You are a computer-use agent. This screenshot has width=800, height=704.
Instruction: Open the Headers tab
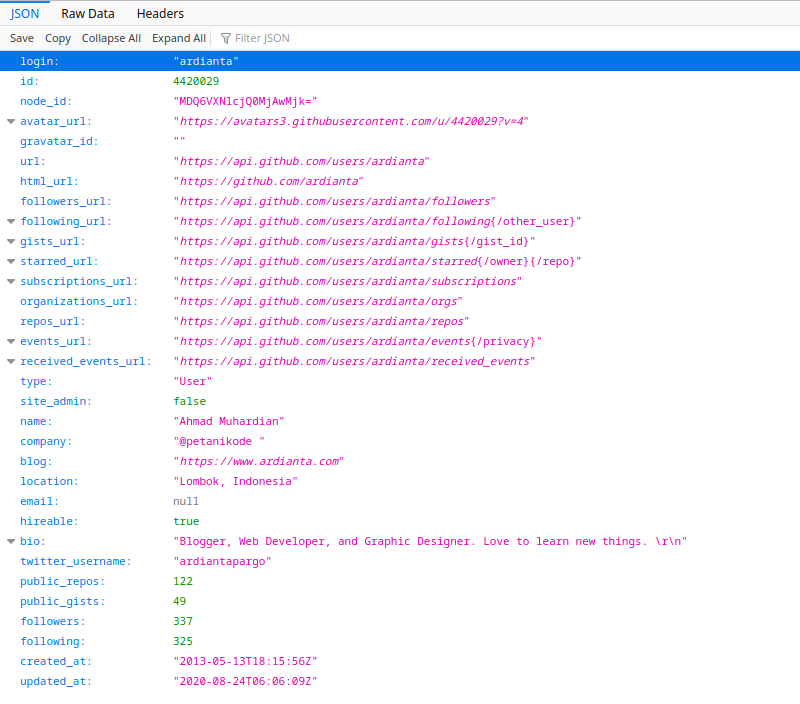160,13
